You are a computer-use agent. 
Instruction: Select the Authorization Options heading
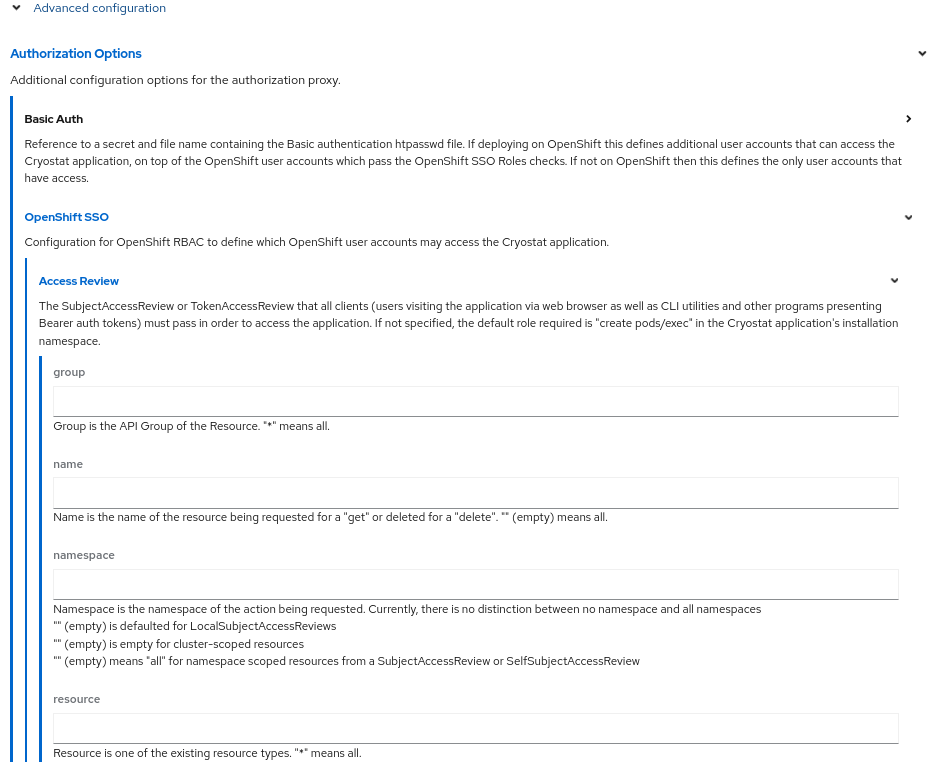click(x=75, y=53)
